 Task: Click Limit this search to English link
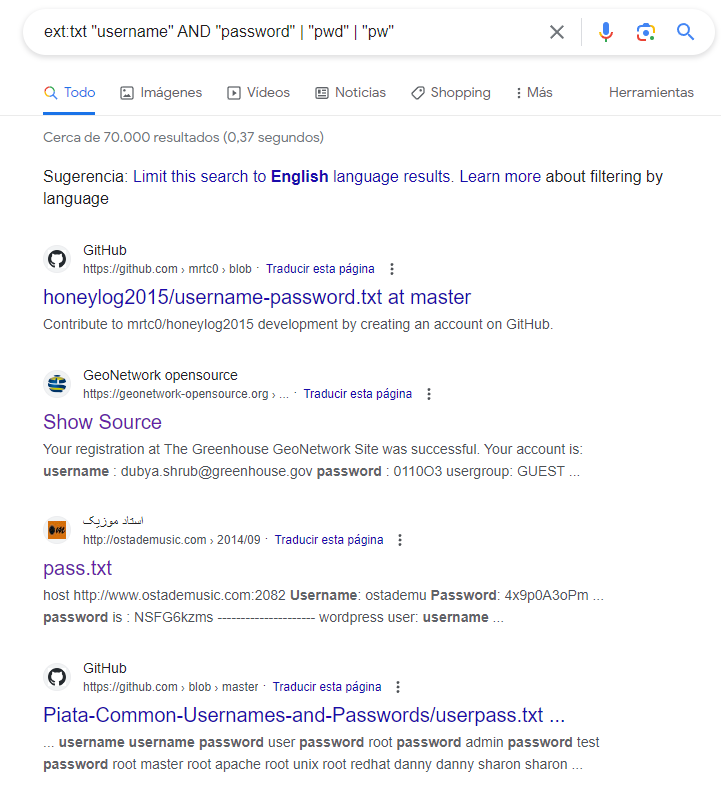point(292,176)
